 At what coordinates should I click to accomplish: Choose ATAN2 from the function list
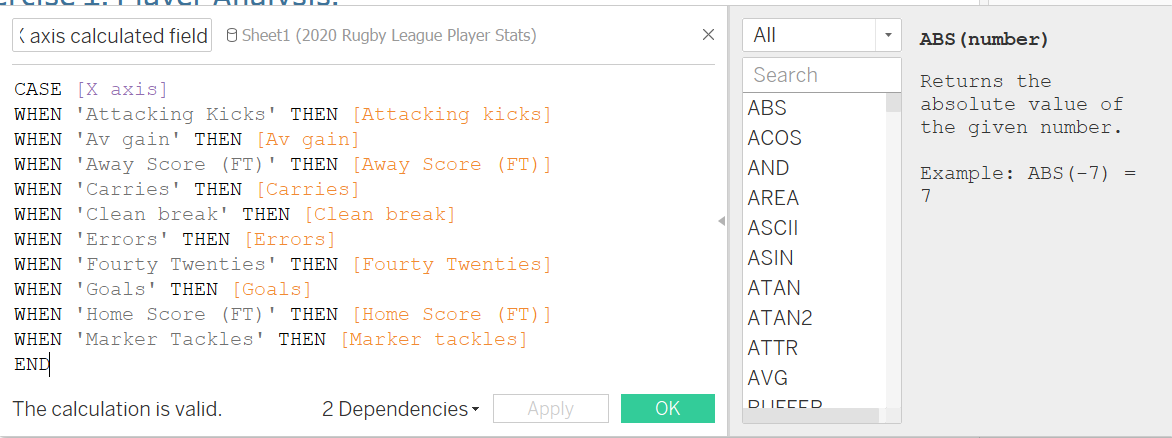780,318
